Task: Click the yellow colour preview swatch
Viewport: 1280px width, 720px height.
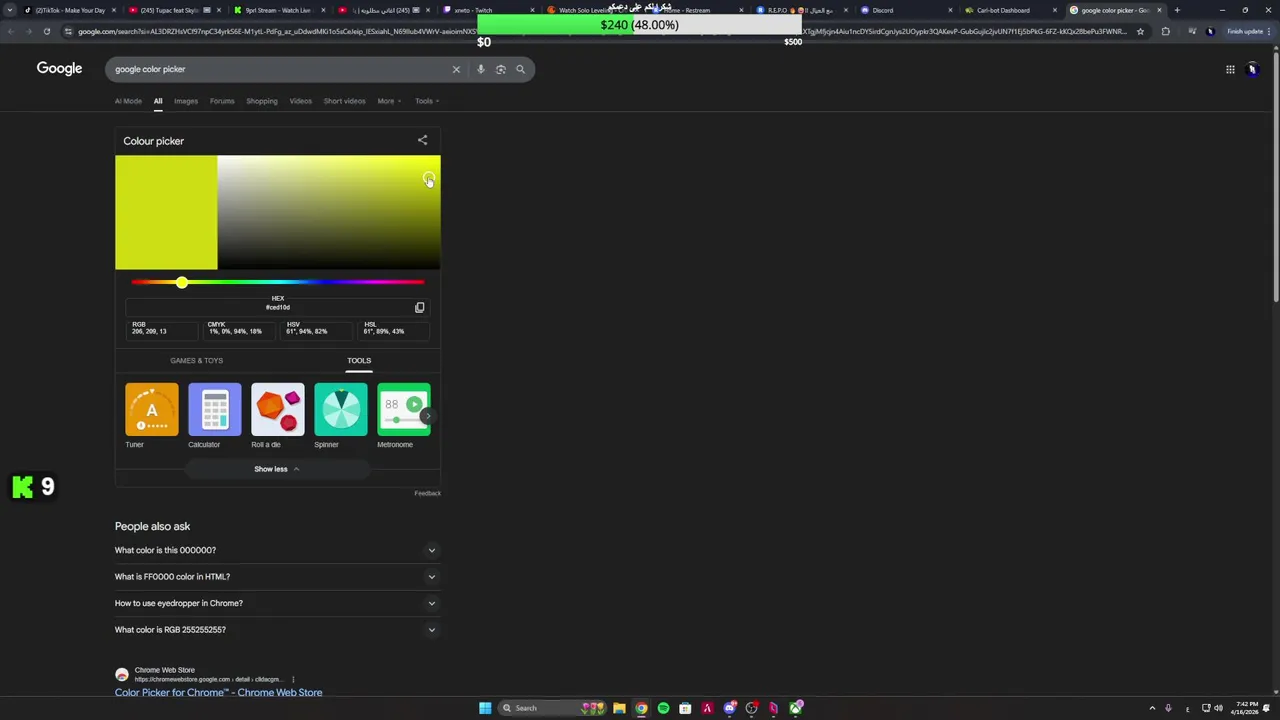Action: pyautogui.click(x=166, y=212)
